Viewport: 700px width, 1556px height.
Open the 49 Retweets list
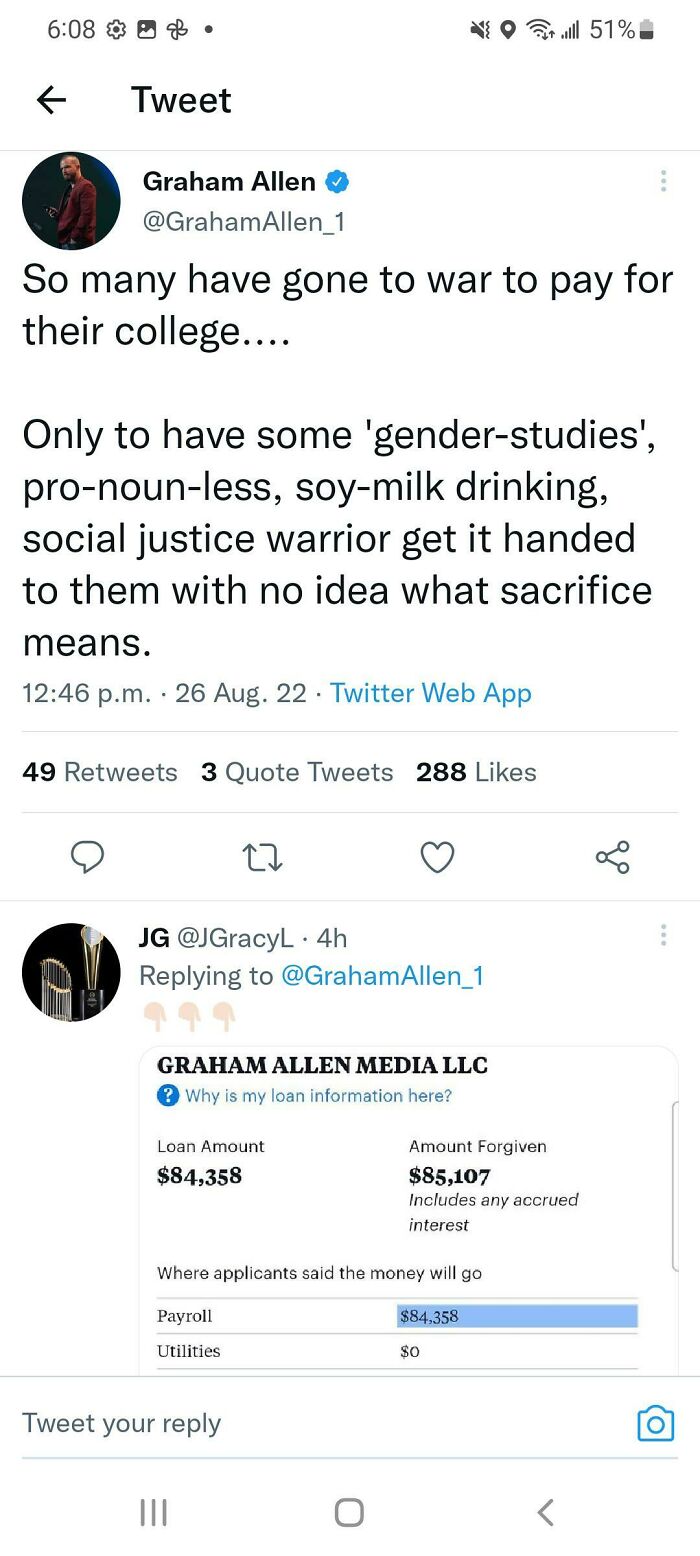(x=100, y=772)
